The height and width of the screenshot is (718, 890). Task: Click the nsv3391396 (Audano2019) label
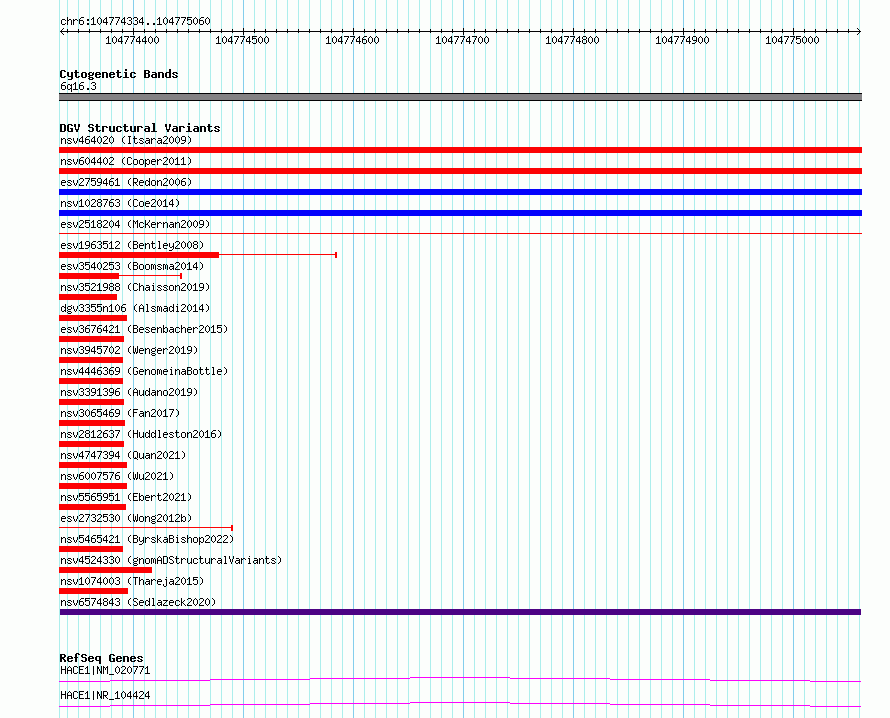click(129, 392)
